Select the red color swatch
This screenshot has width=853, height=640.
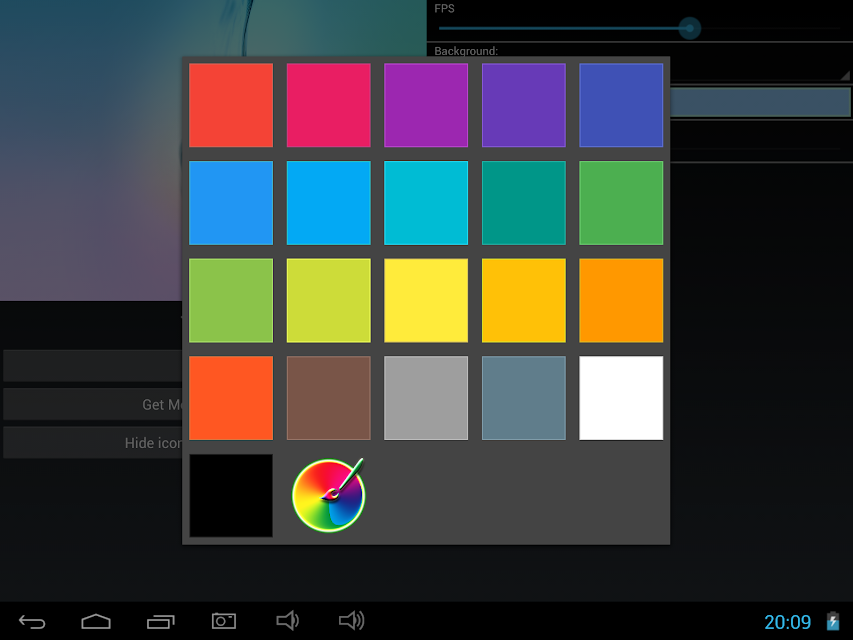tap(231, 105)
